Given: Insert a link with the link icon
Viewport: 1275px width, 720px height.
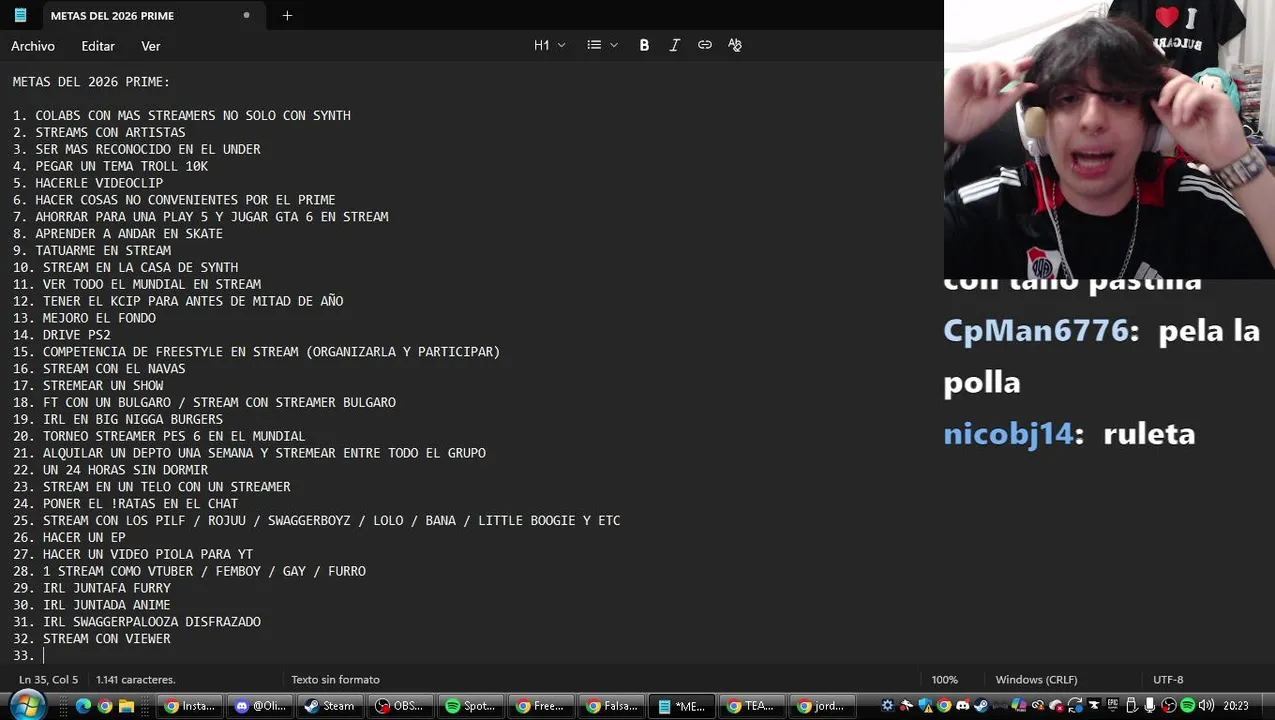Looking at the screenshot, I should tap(705, 45).
